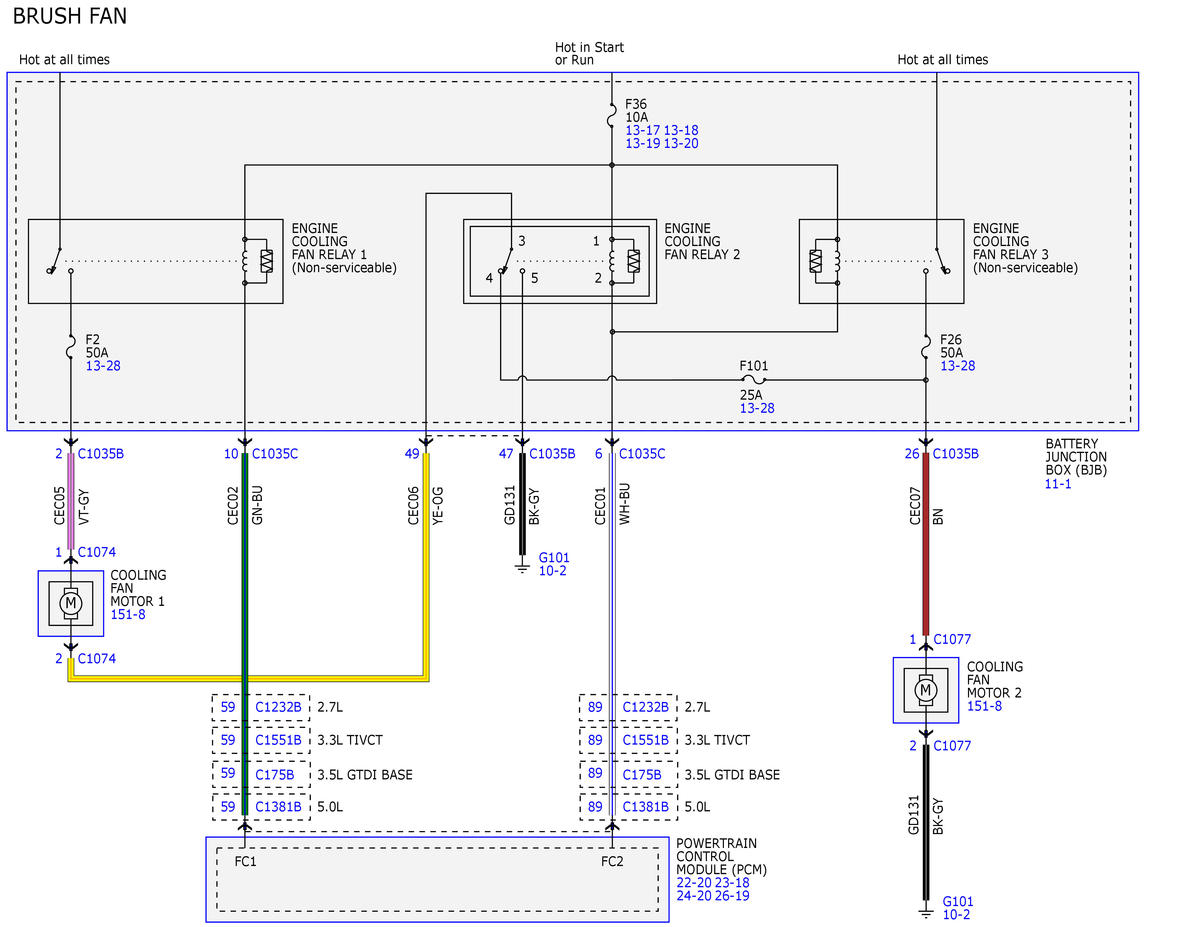Screen dimensions: 1199x927
Task: Click the Cooling Fan Motor 1 symbol
Action: coord(70,603)
